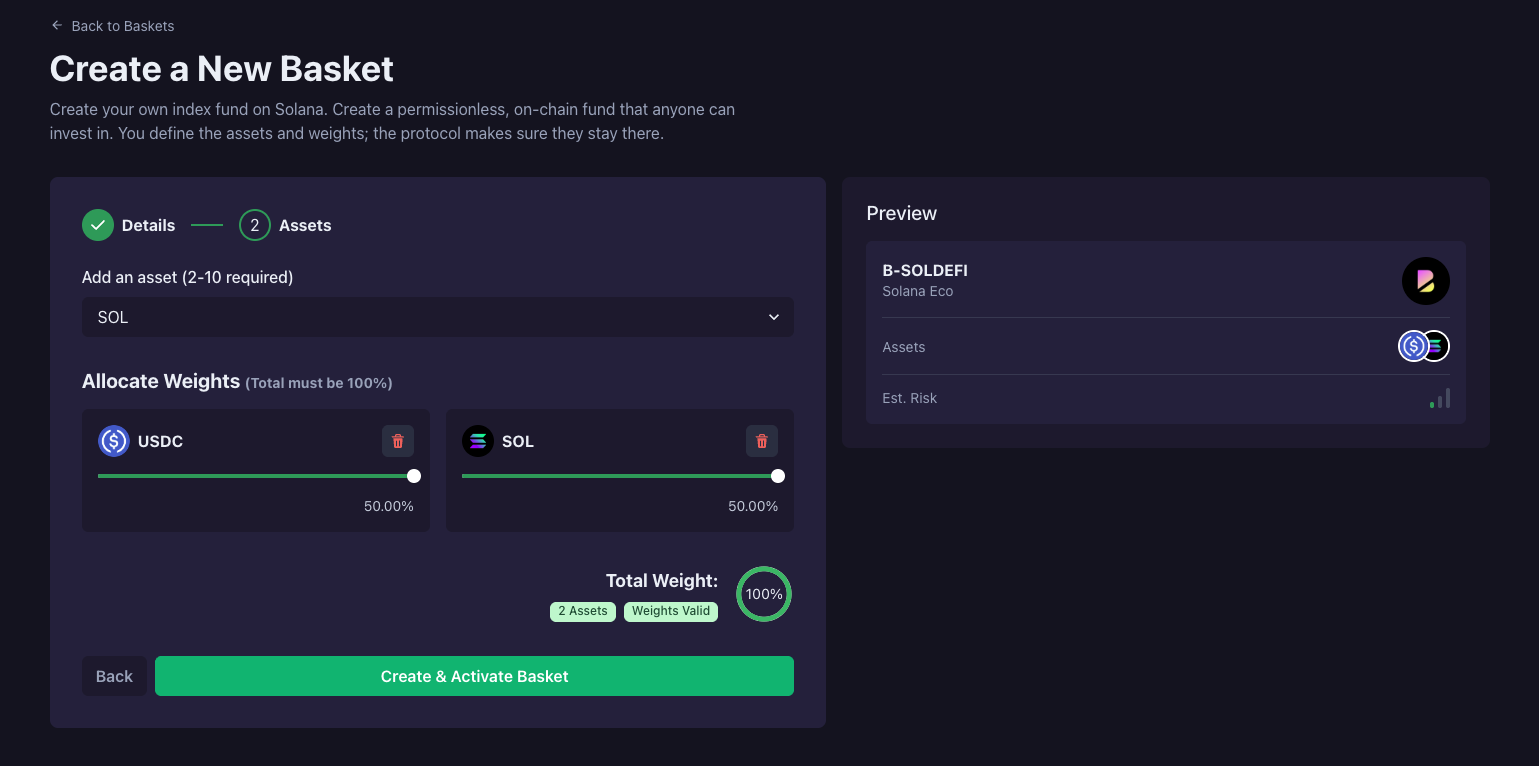Click the dropdown chevron next to SOL
This screenshot has width=1539, height=766.
(773, 317)
